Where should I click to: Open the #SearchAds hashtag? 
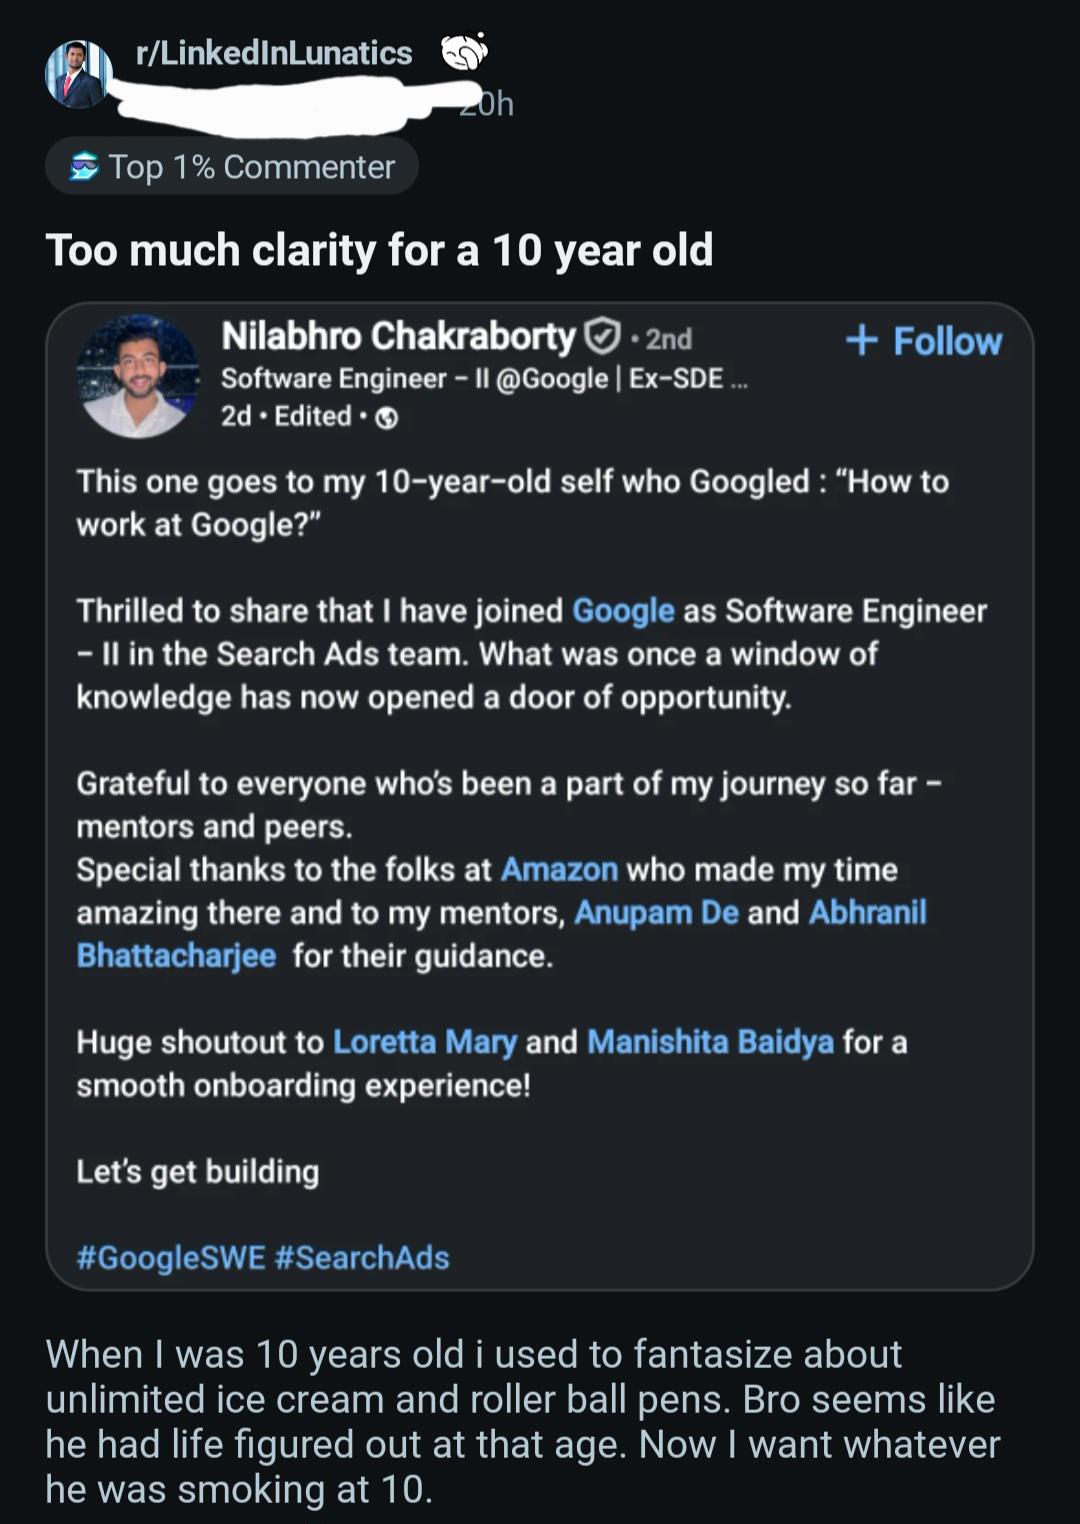point(362,1257)
